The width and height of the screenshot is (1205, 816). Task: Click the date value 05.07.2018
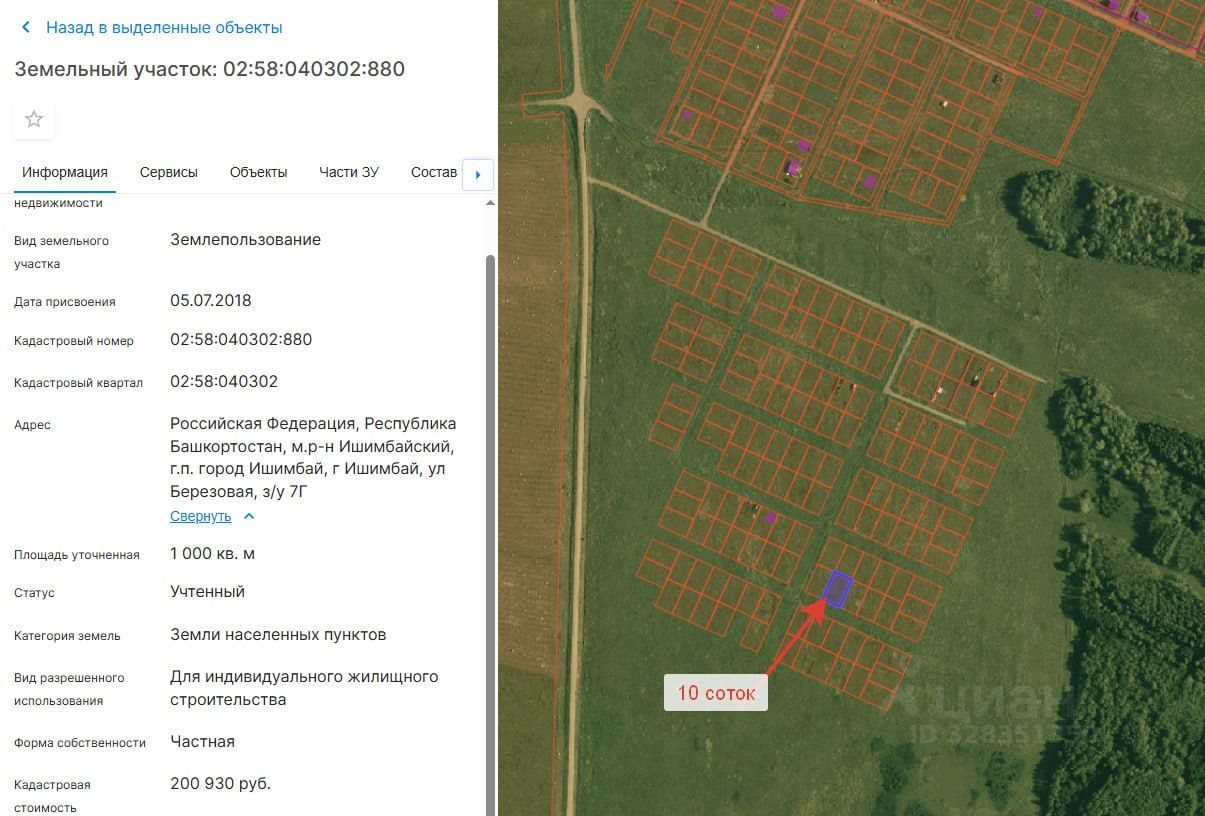211,301
